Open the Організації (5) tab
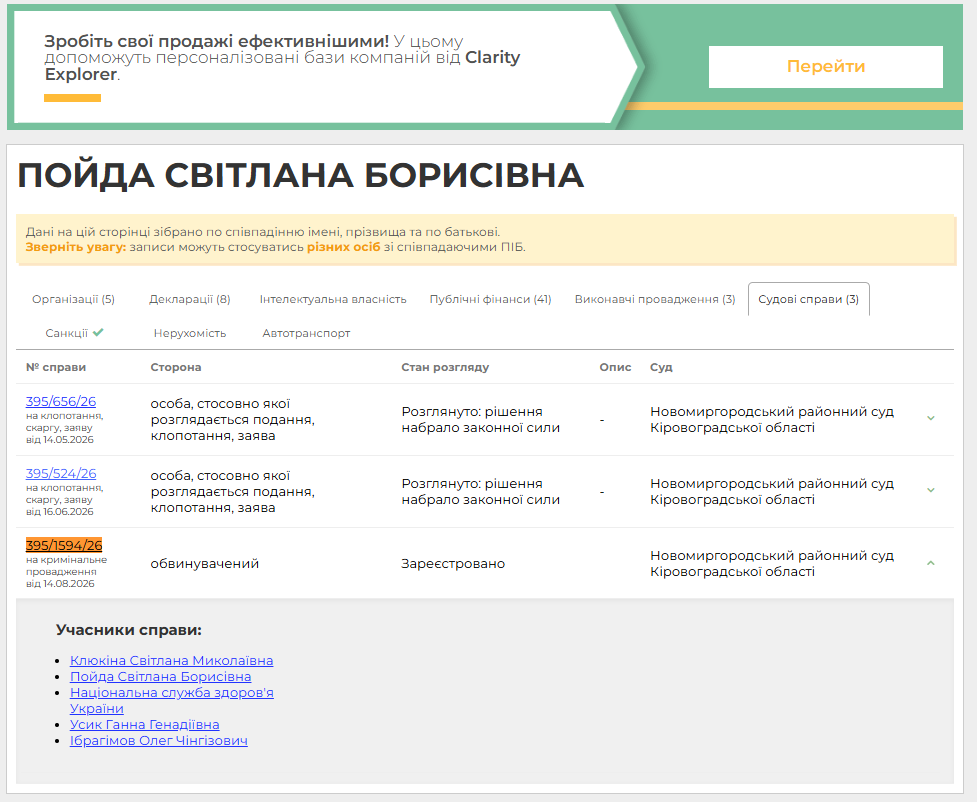The width and height of the screenshot is (977, 802). coord(74,299)
